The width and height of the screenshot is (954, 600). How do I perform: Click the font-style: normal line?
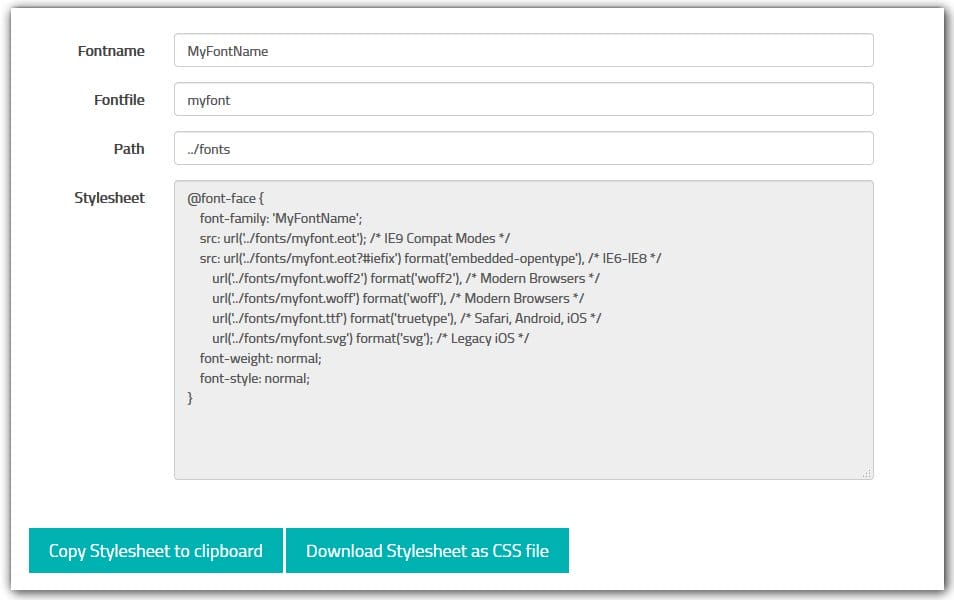pos(255,378)
